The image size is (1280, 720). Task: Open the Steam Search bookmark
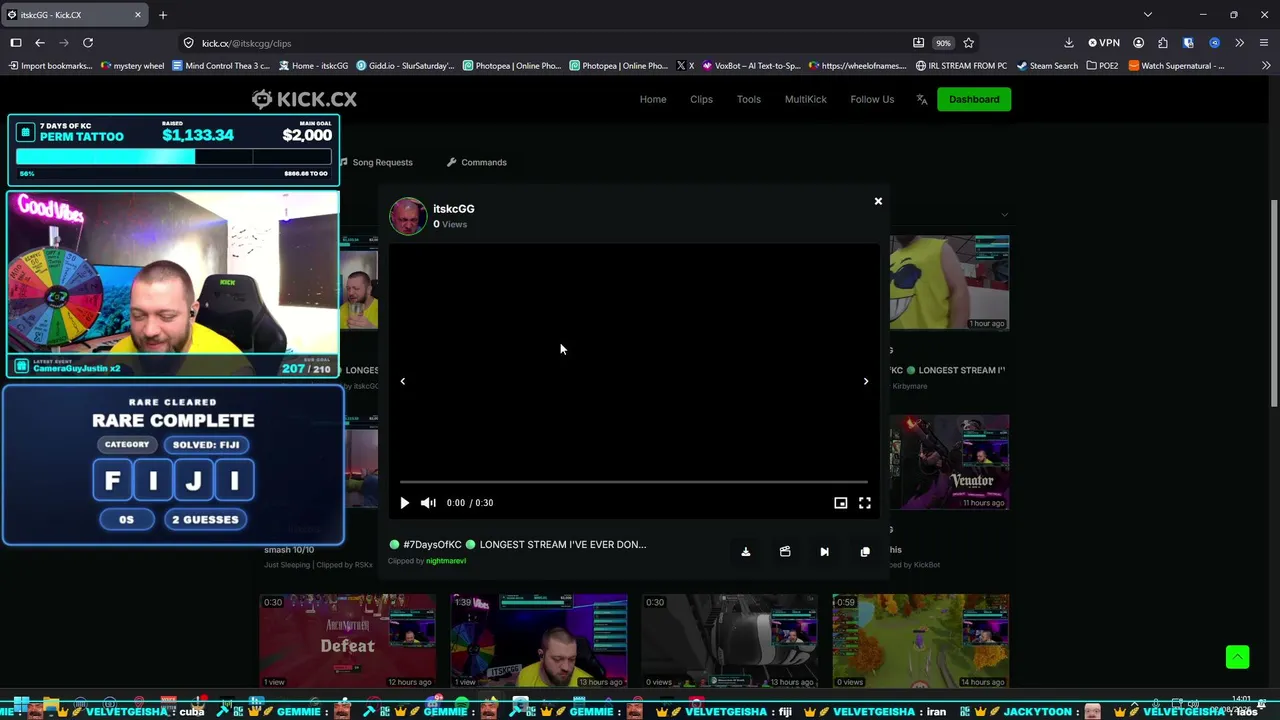coord(1047,66)
